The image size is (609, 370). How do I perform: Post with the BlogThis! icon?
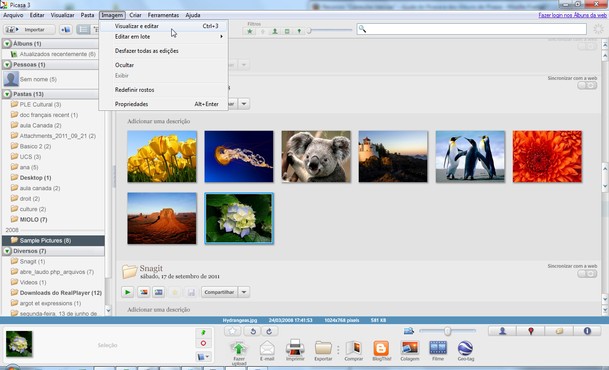(x=381, y=348)
